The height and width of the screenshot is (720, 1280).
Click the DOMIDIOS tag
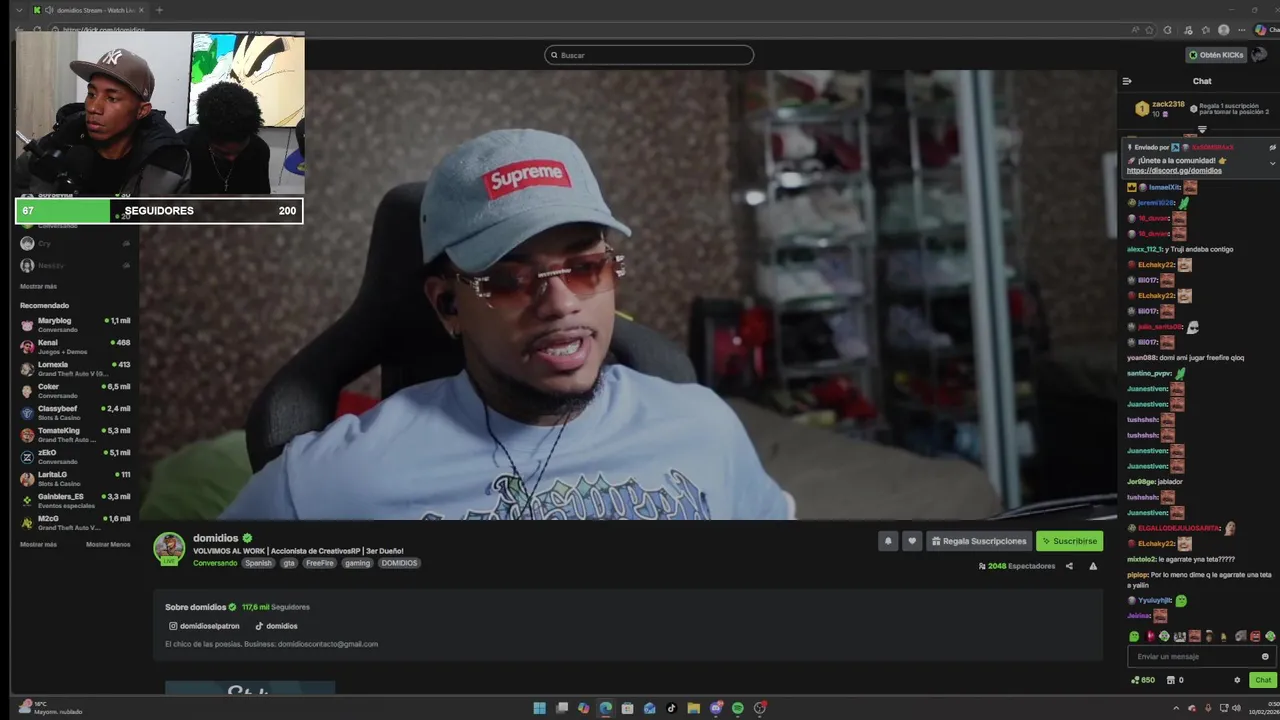click(399, 563)
